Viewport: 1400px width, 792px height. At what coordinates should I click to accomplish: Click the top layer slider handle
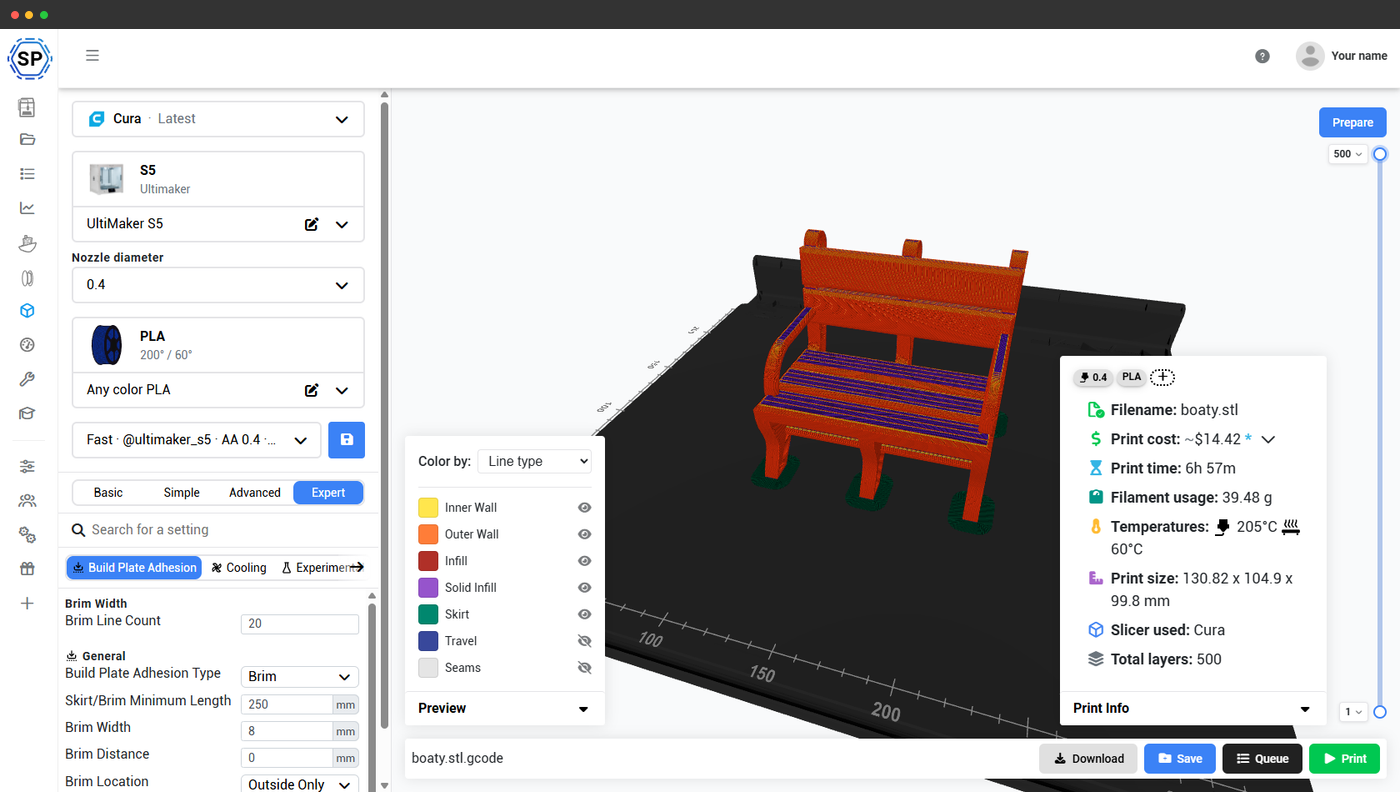1380,154
